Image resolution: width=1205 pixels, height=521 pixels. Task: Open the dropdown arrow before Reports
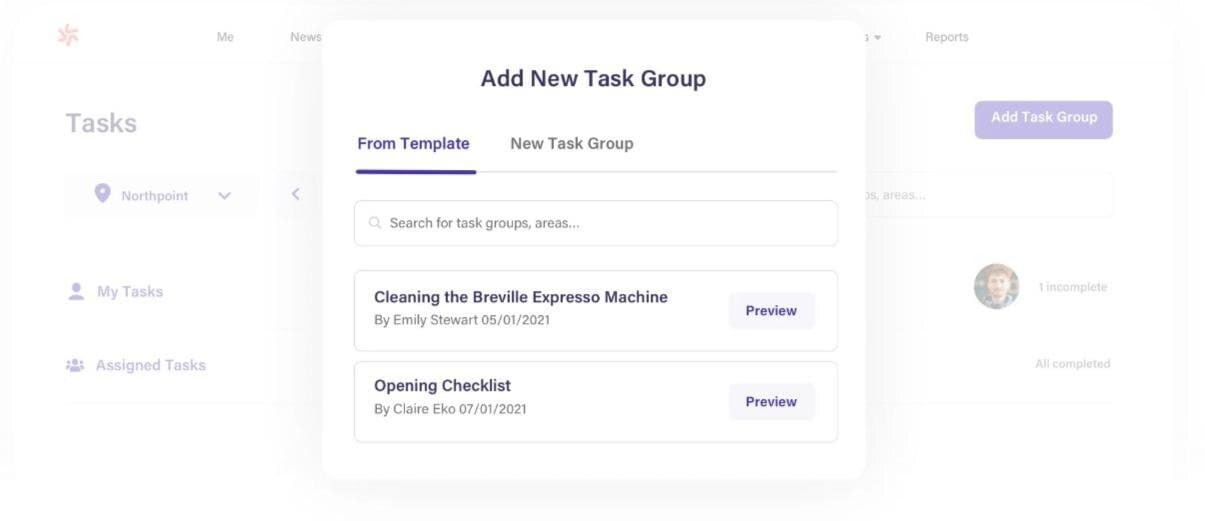pos(878,38)
